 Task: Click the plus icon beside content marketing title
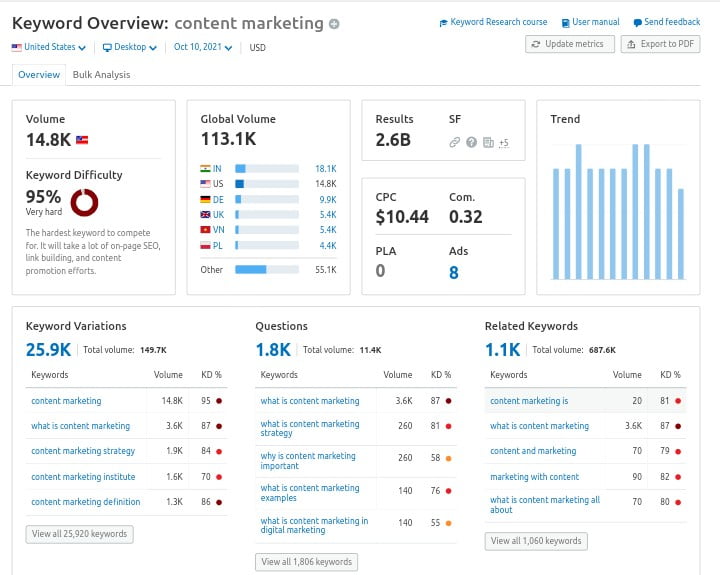[334, 24]
